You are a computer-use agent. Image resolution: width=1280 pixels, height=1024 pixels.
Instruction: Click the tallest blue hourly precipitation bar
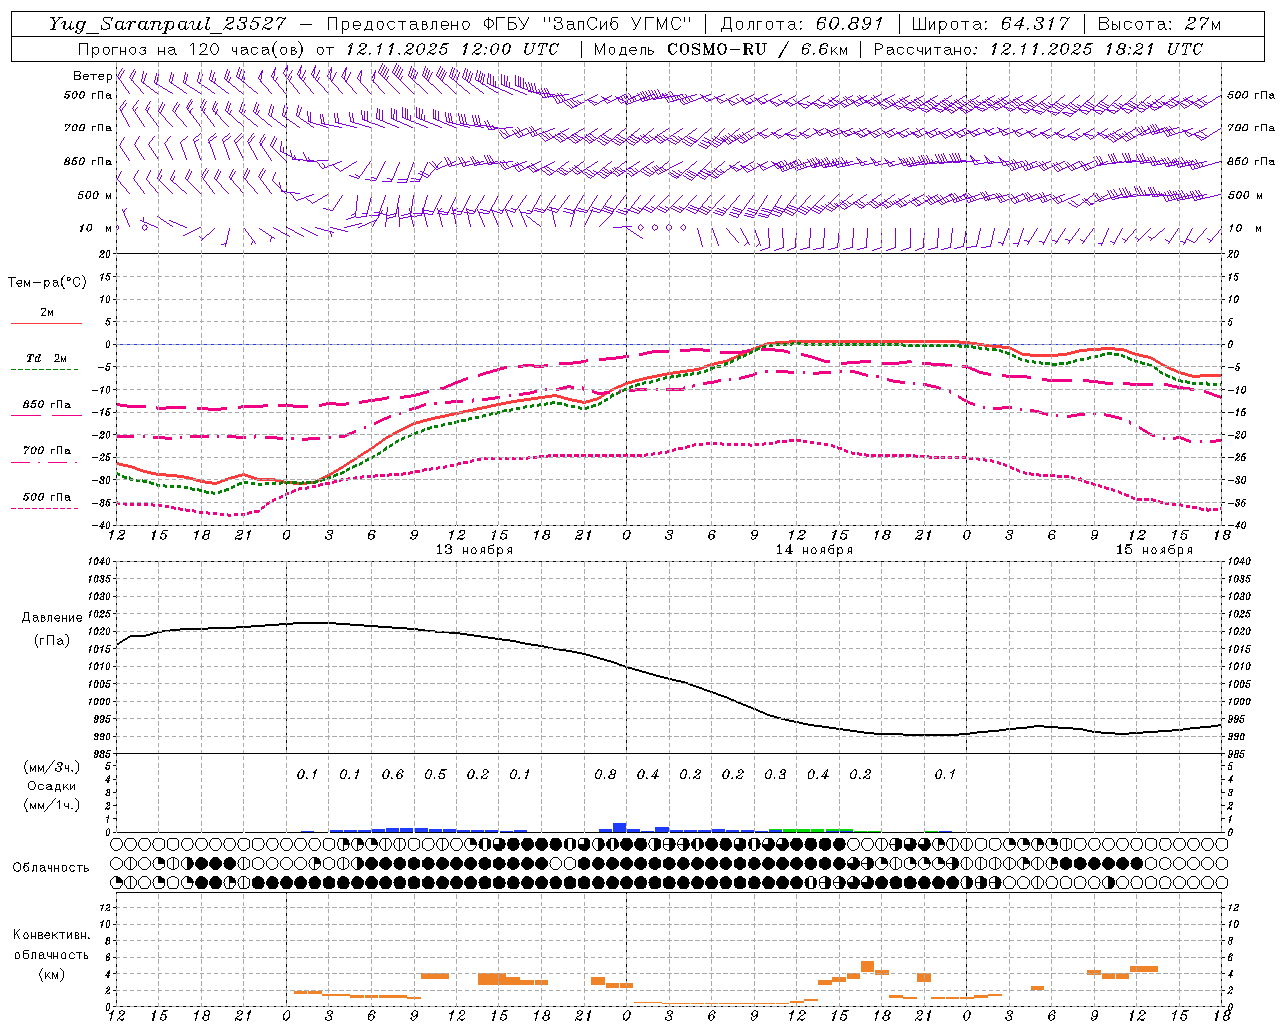620,827
